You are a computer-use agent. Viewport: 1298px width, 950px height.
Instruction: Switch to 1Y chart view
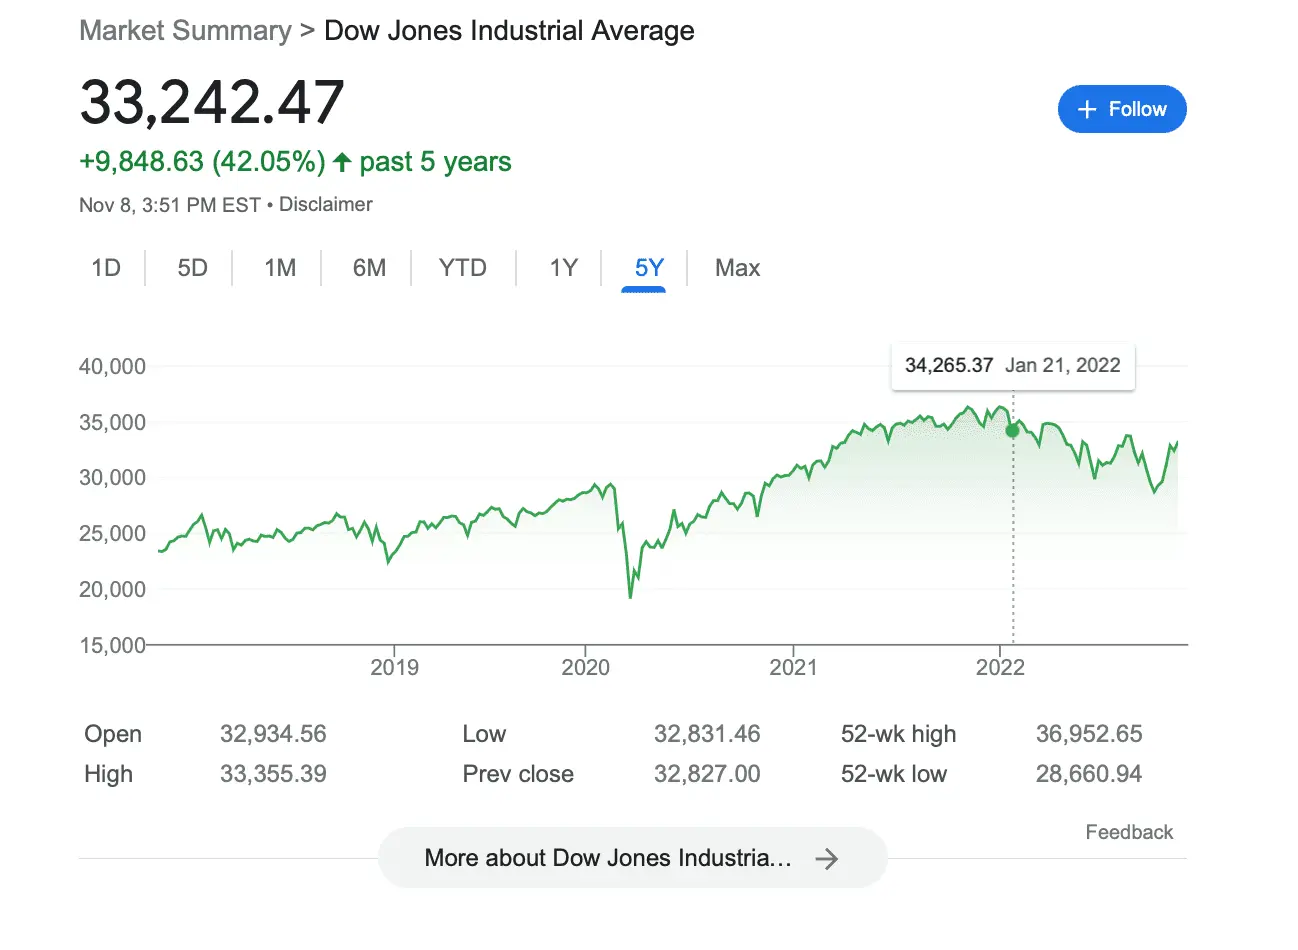pos(563,268)
